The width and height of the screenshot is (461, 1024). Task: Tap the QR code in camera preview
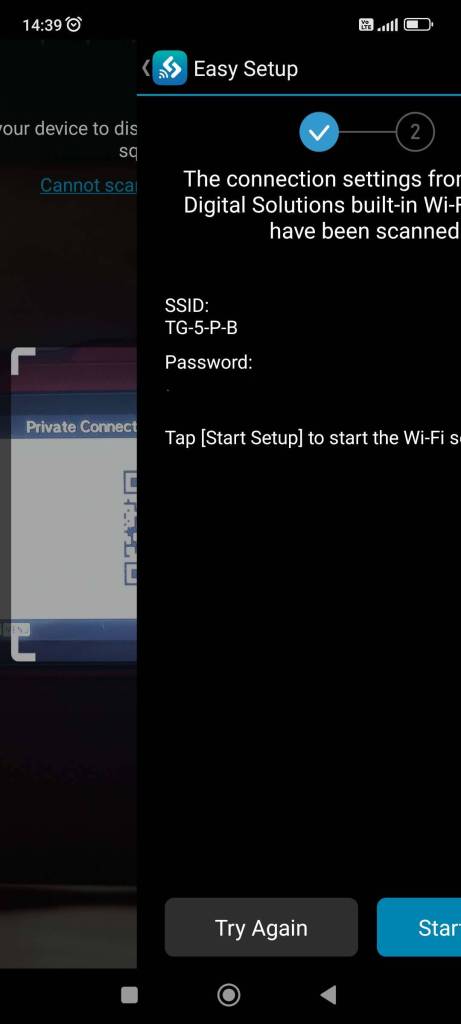pos(130,528)
